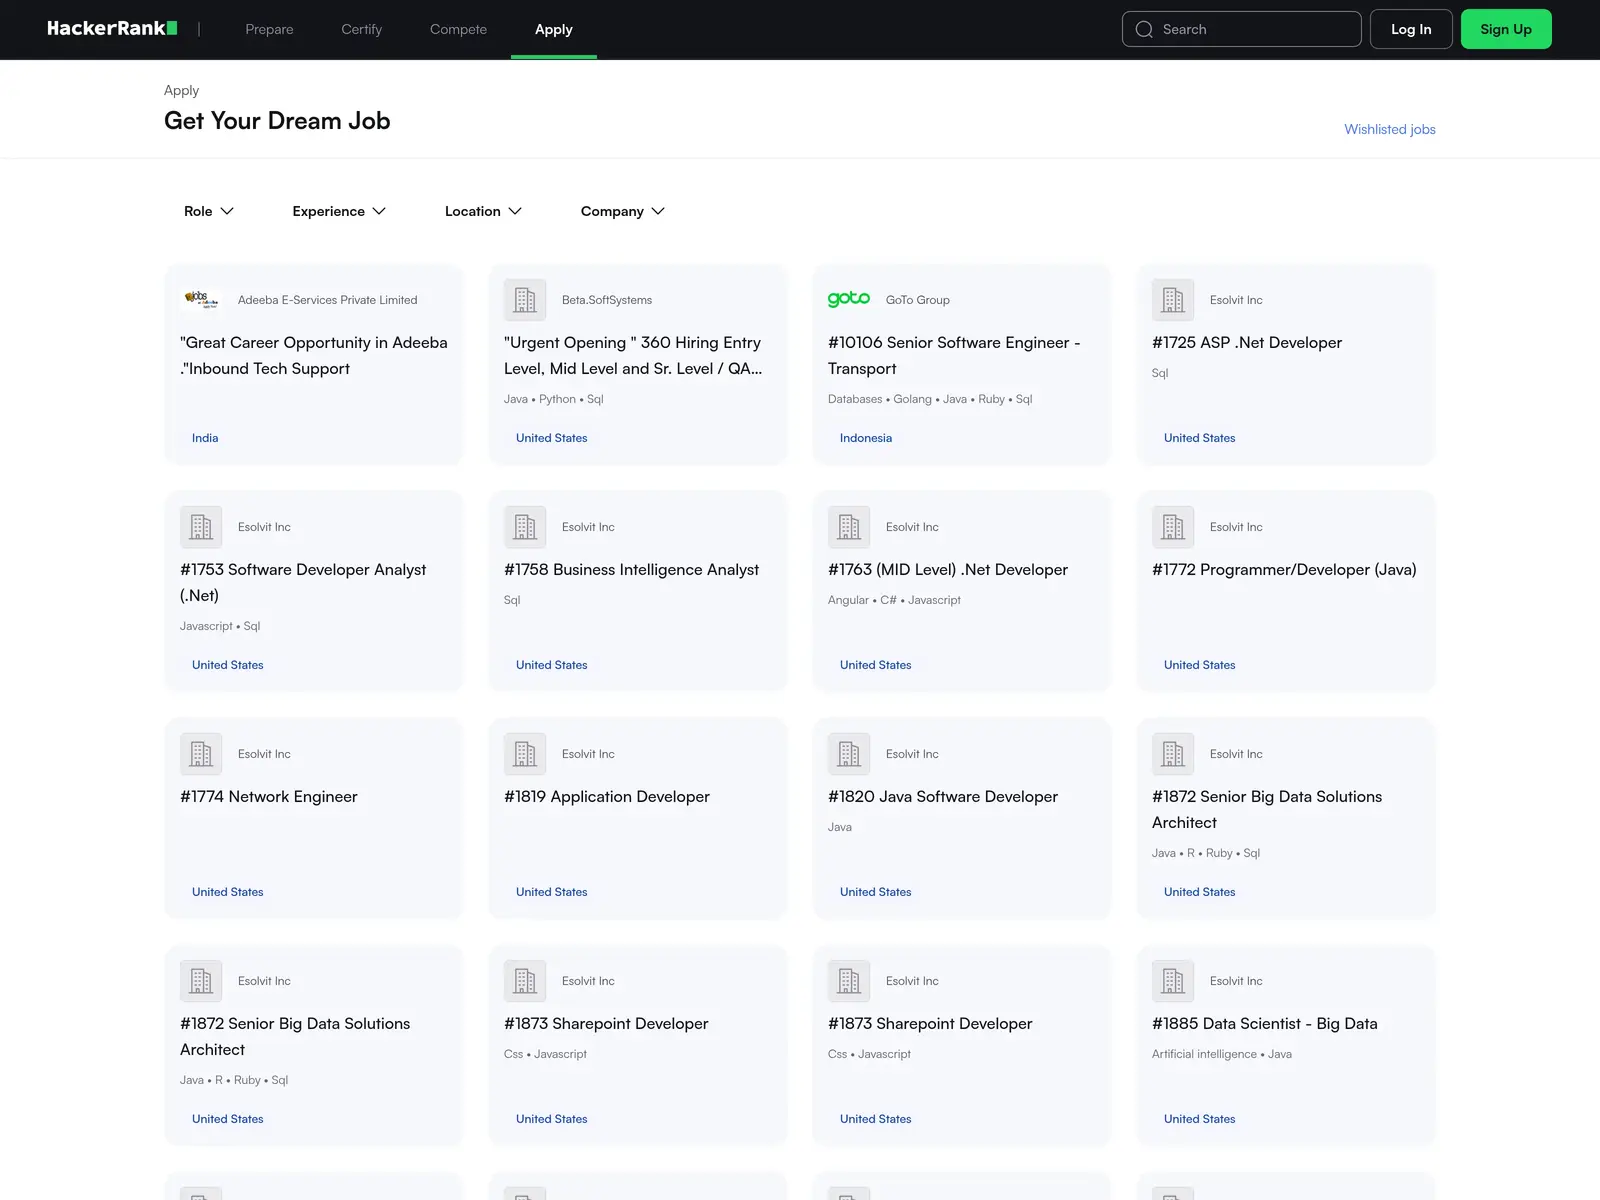
Task: Click the HackerRank logo
Action: tap(112, 29)
